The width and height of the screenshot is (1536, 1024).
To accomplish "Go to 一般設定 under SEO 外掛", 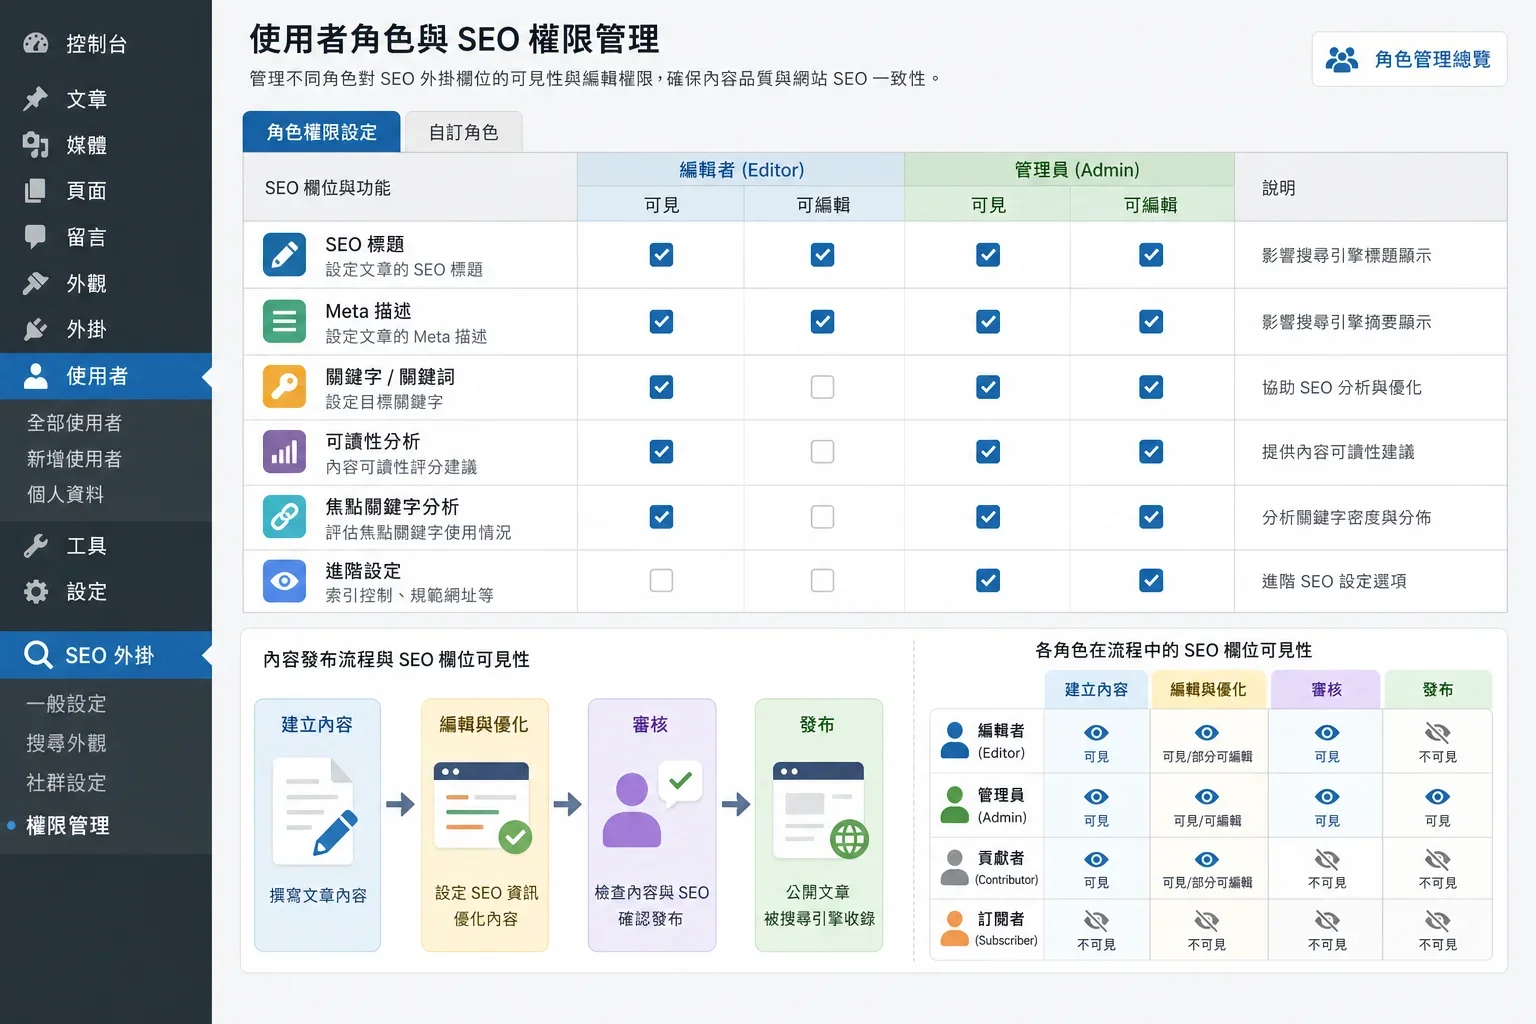I will 66,703.
